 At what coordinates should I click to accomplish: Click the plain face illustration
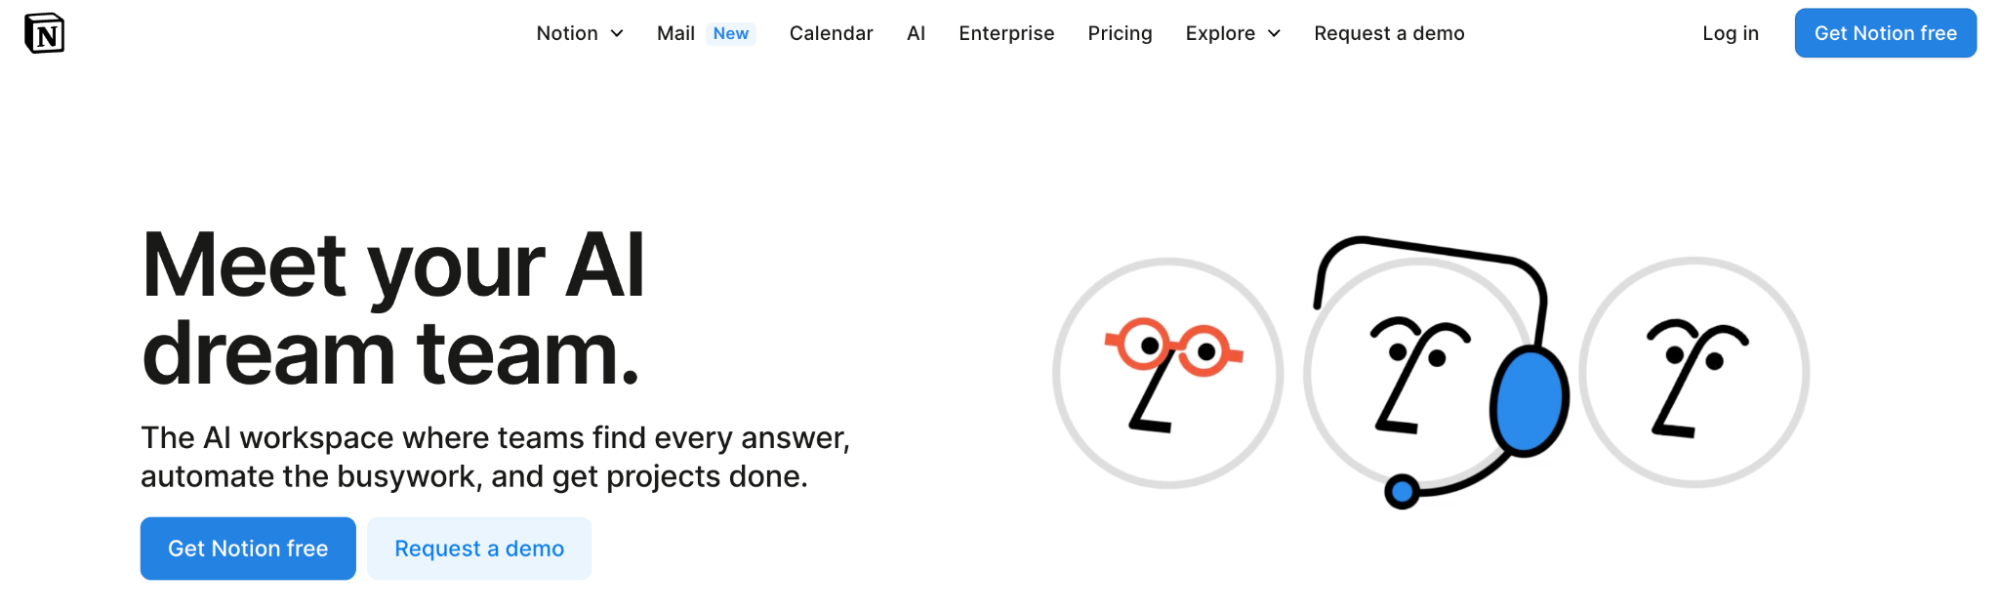[1694, 372]
